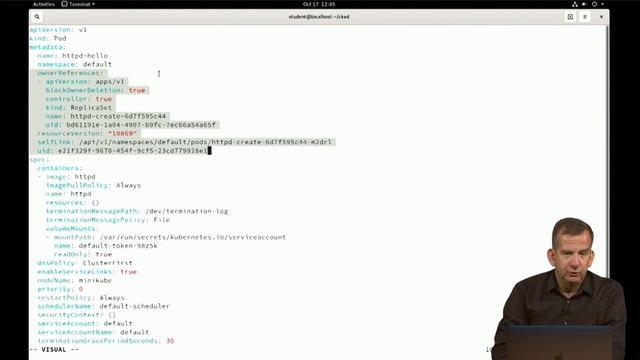Click the 'dnsPolicy: ClusterFirst' line
Image resolution: width=640 pixels, height=360 pixels.
85,263
